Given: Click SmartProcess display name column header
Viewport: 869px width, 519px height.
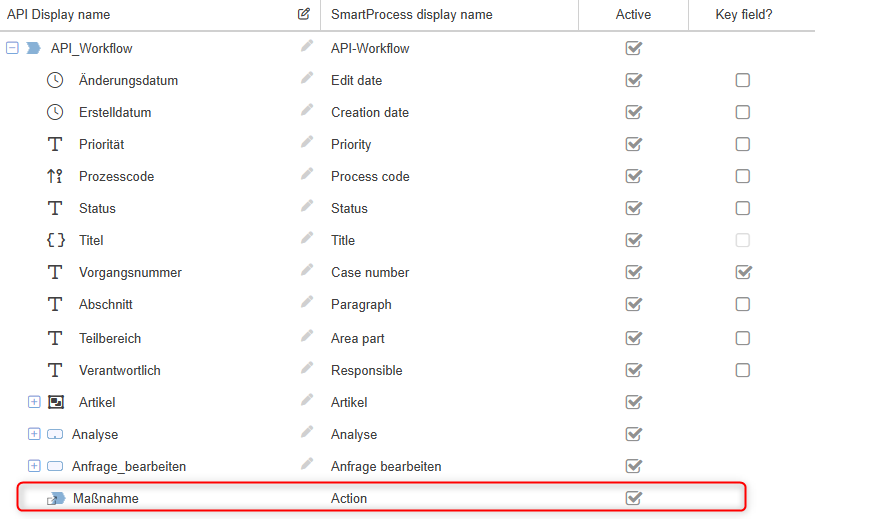Looking at the screenshot, I should pyautogui.click(x=412, y=15).
